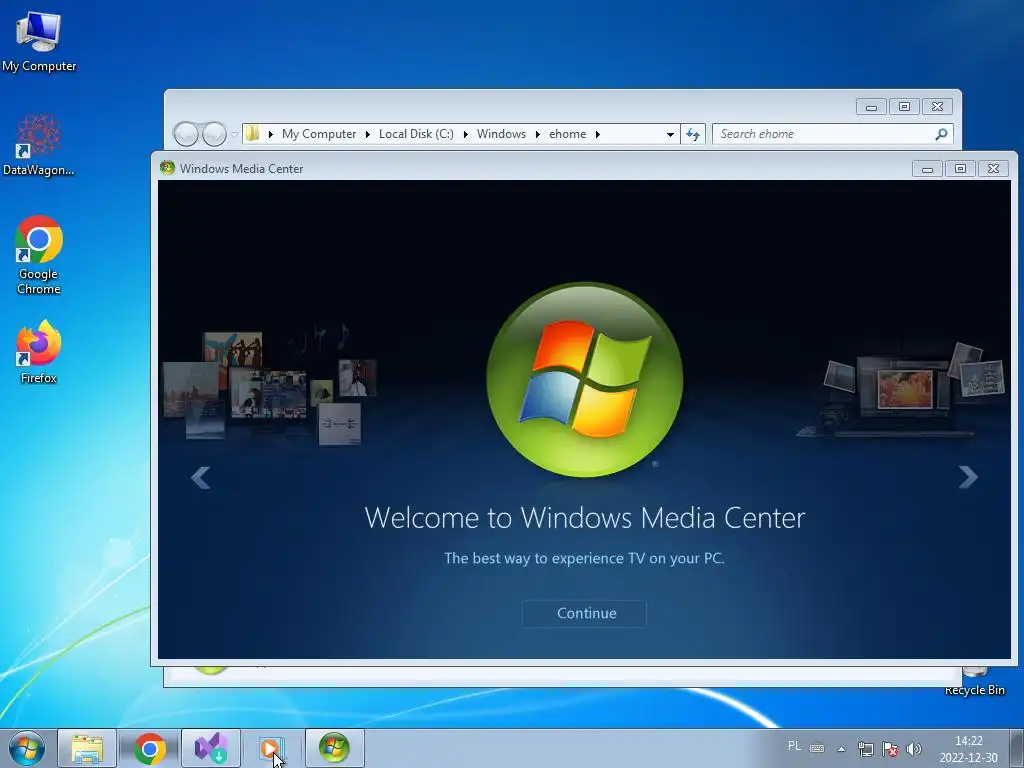Image resolution: width=1024 pixels, height=768 pixels.
Task: Launch Chrome from the taskbar
Action: 150,748
